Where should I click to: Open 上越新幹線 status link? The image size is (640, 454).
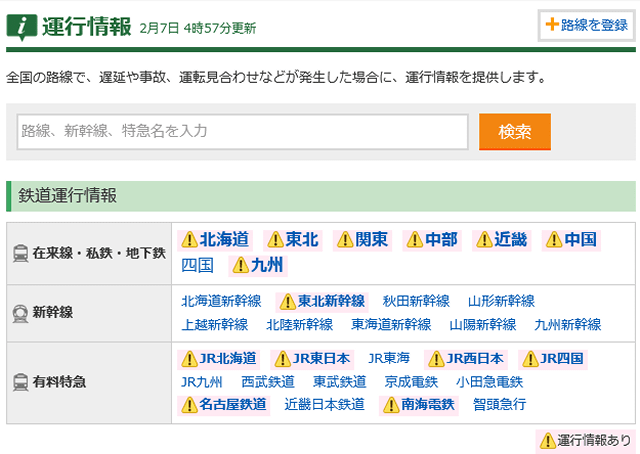(x=215, y=325)
